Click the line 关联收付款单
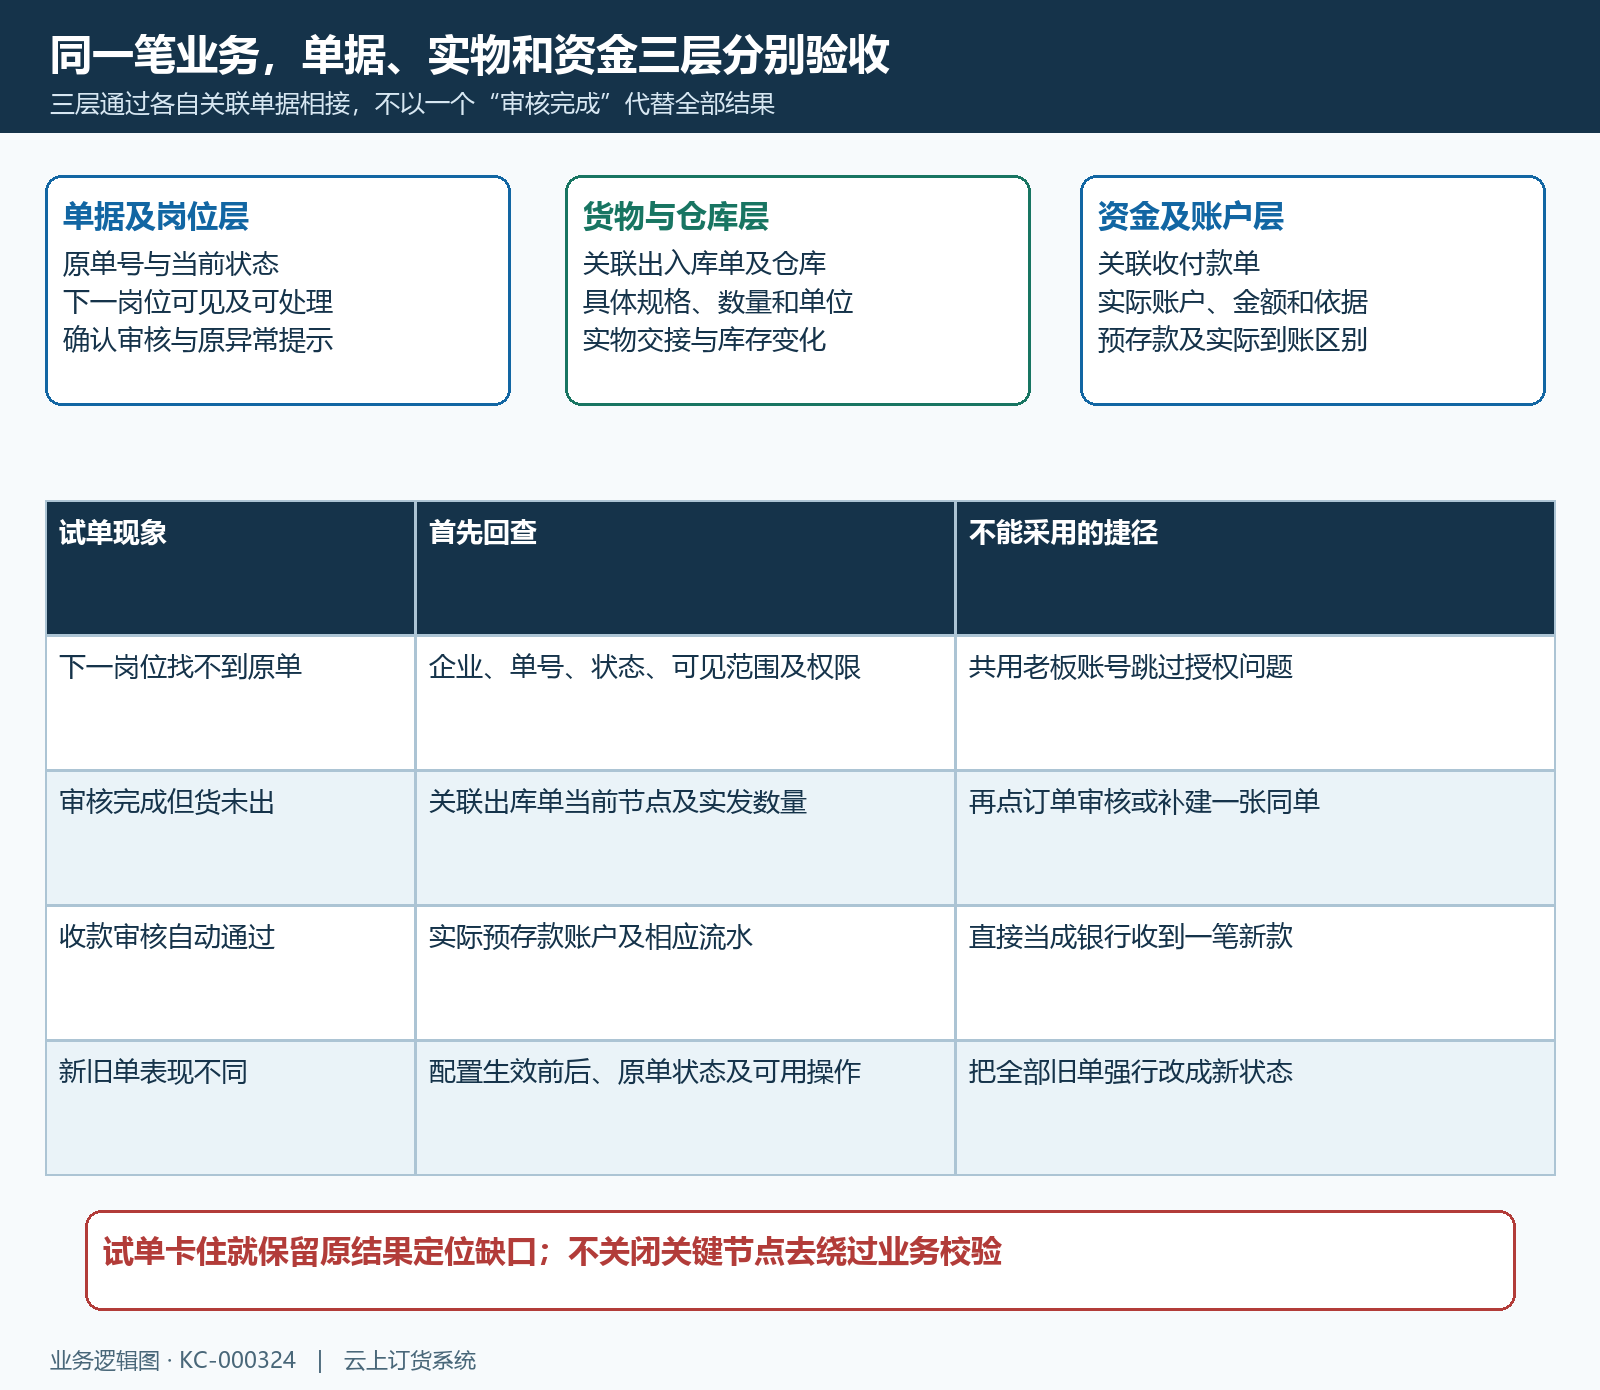The height and width of the screenshot is (1390, 1600). pos(1178,264)
